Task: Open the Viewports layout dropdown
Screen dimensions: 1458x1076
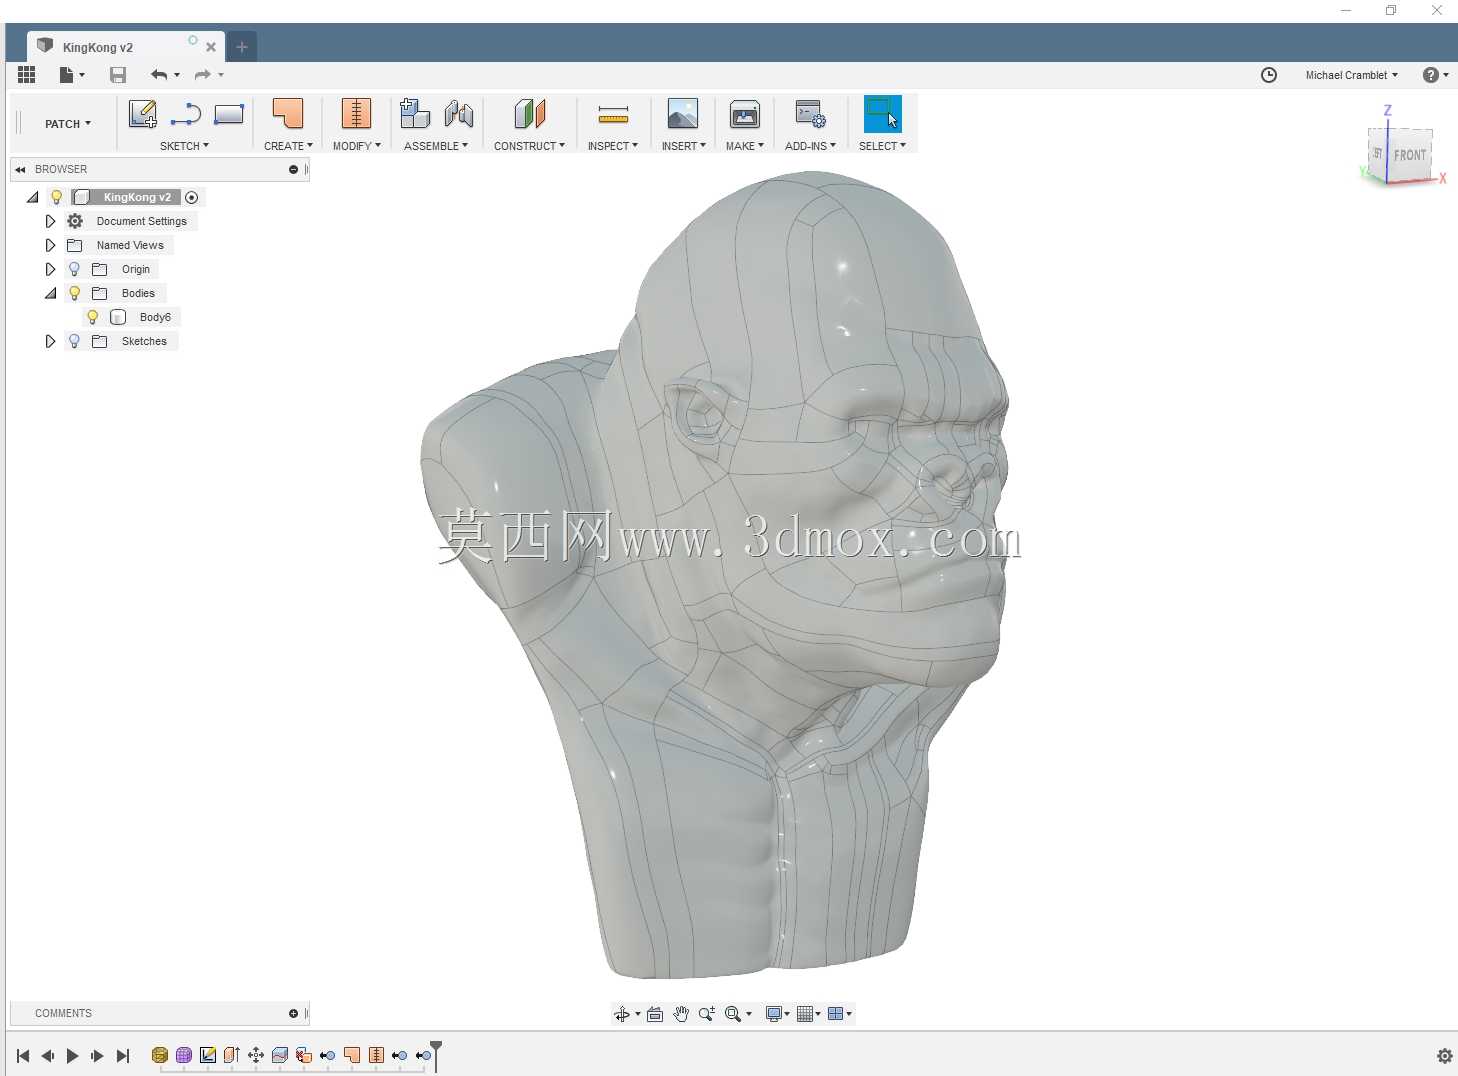Action: tap(840, 1014)
